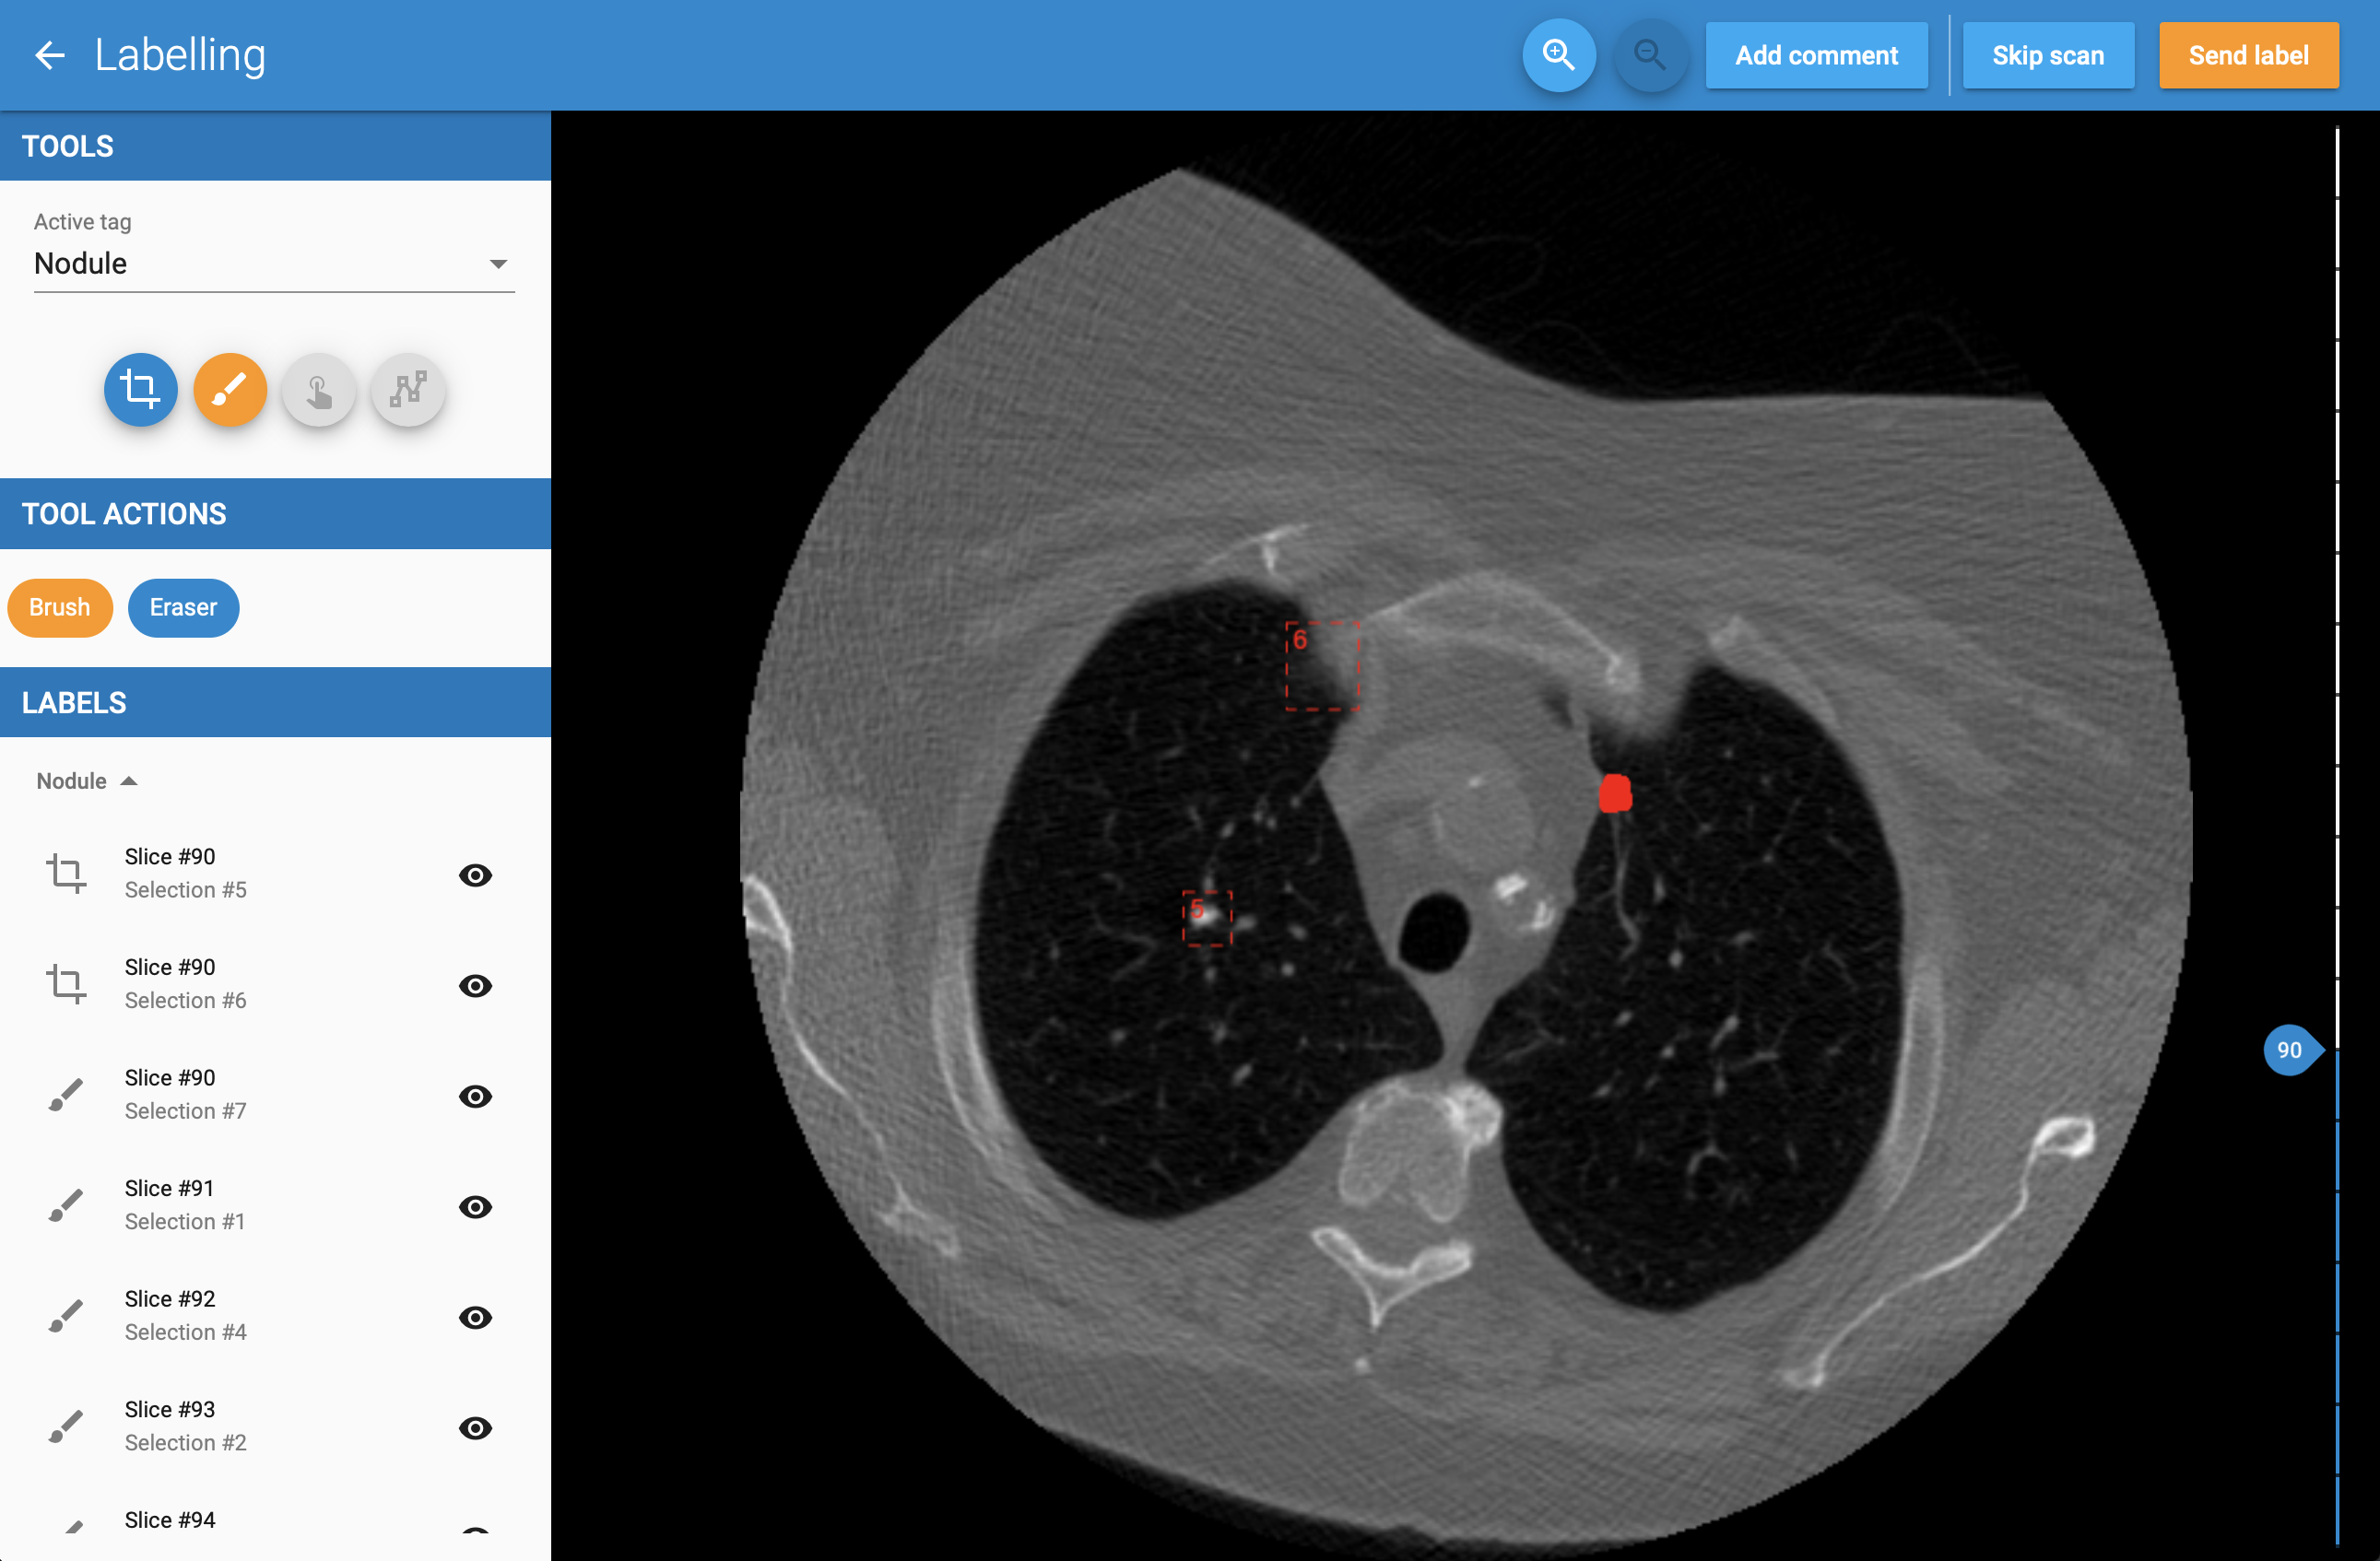Click the Skip scan button
Image resolution: width=2380 pixels, height=1561 pixels.
click(x=2047, y=55)
